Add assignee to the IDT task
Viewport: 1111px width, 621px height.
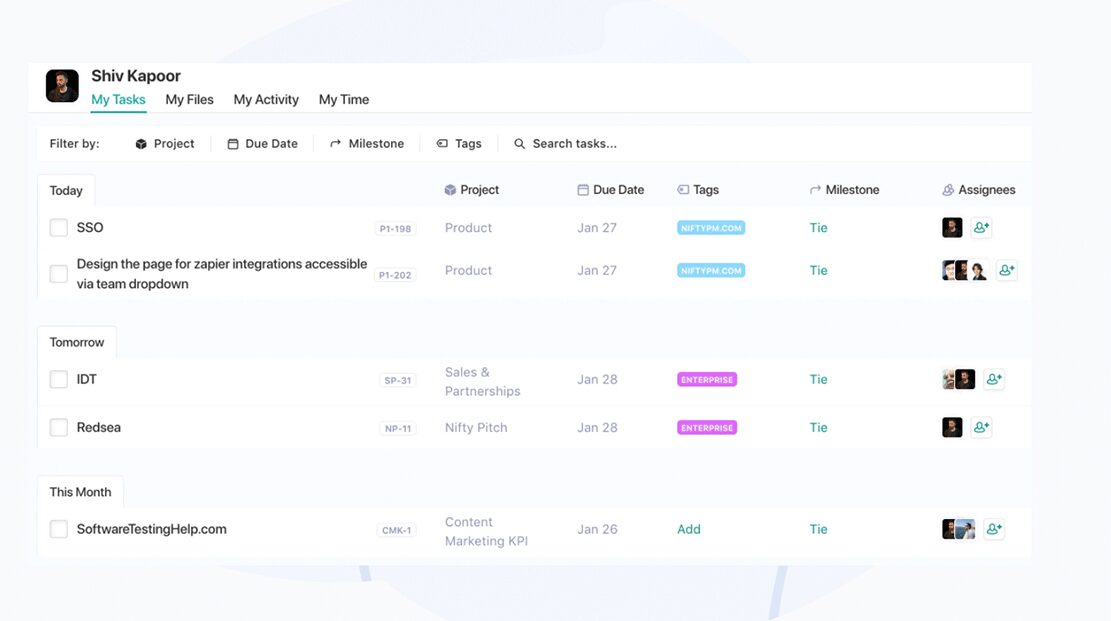tap(994, 379)
